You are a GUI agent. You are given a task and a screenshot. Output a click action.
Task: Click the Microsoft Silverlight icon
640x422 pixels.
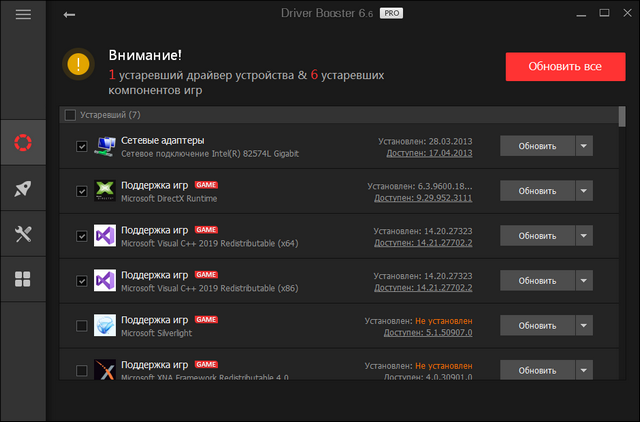[x=105, y=325]
